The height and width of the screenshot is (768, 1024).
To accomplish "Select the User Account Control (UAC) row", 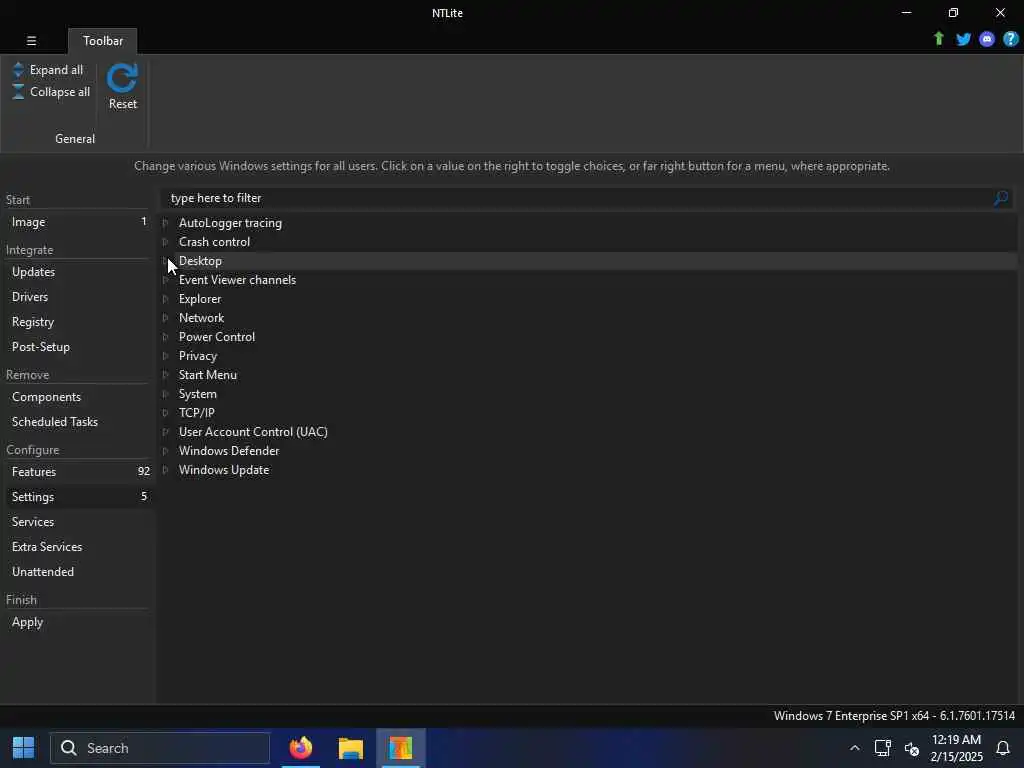I will (x=588, y=432).
